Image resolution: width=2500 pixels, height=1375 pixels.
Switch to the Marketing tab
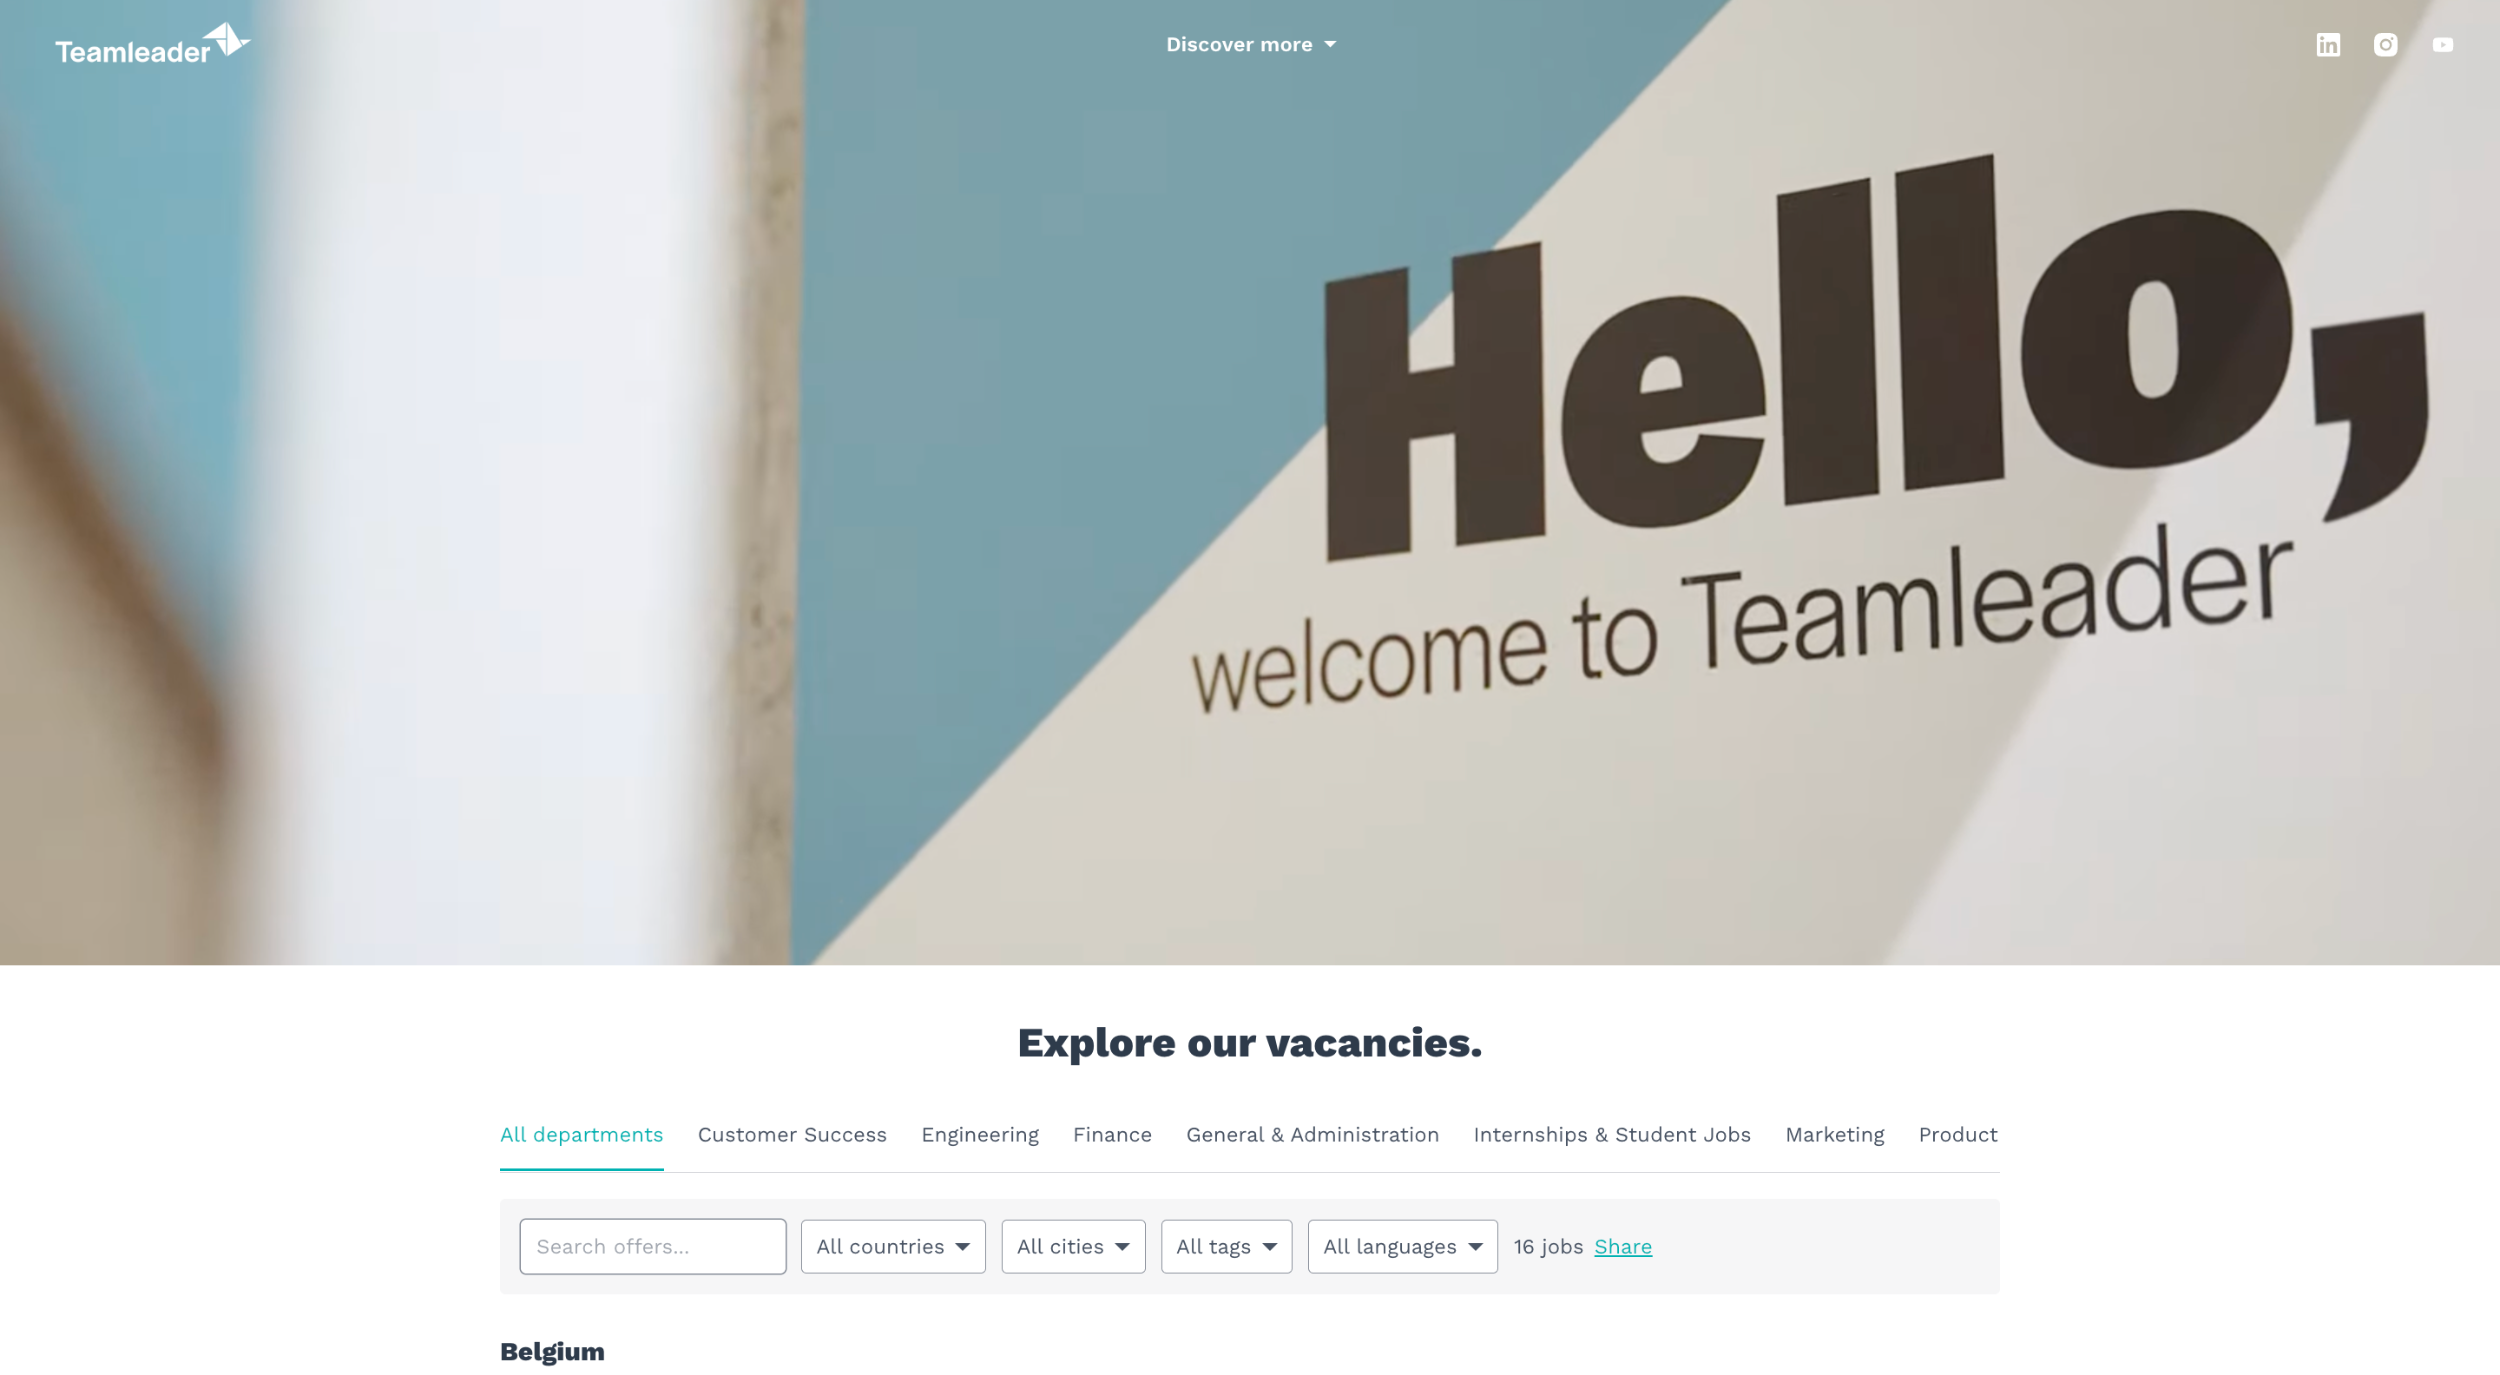(1834, 1135)
